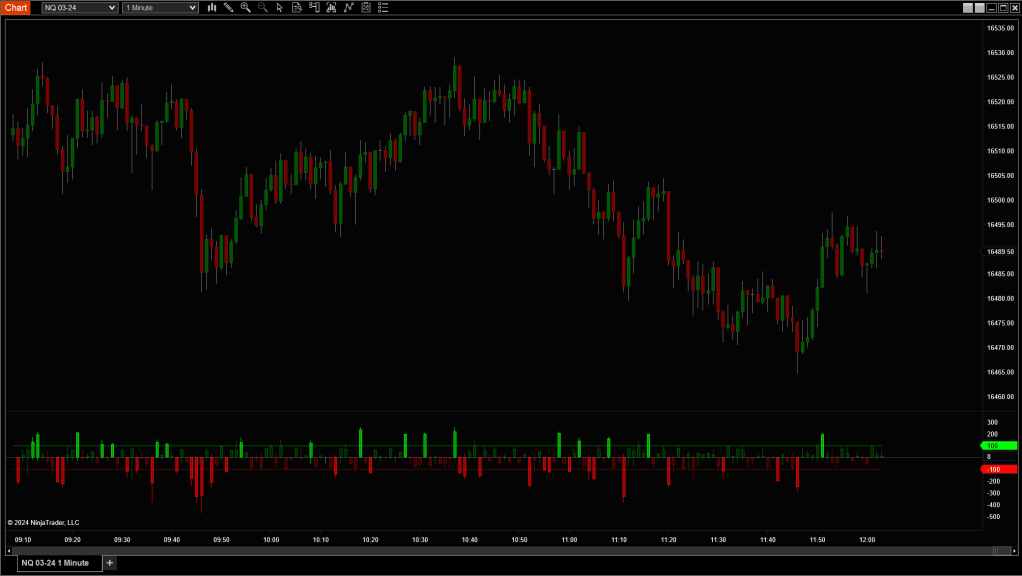The height and width of the screenshot is (576, 1022).
Task: Add a new tab with plus button
Action: tap(110, 563)
